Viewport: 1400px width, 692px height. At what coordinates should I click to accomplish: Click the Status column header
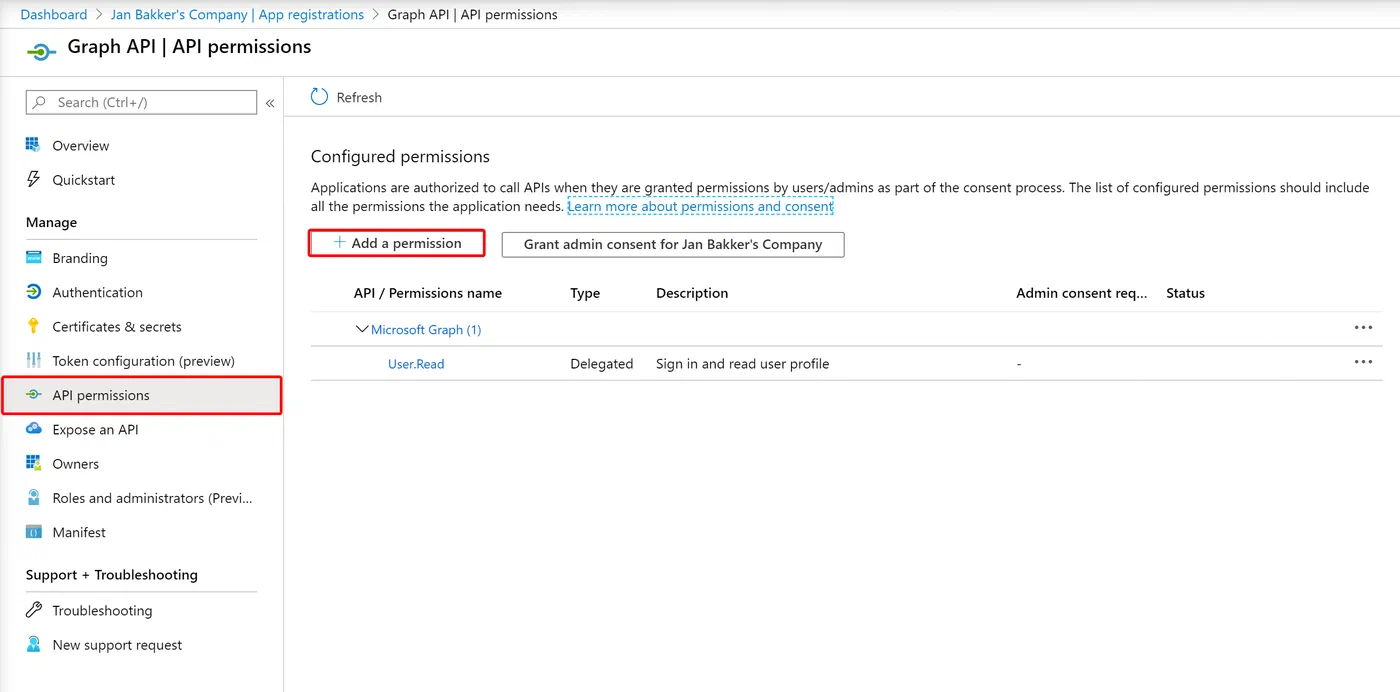click(x=1185, y=293)
